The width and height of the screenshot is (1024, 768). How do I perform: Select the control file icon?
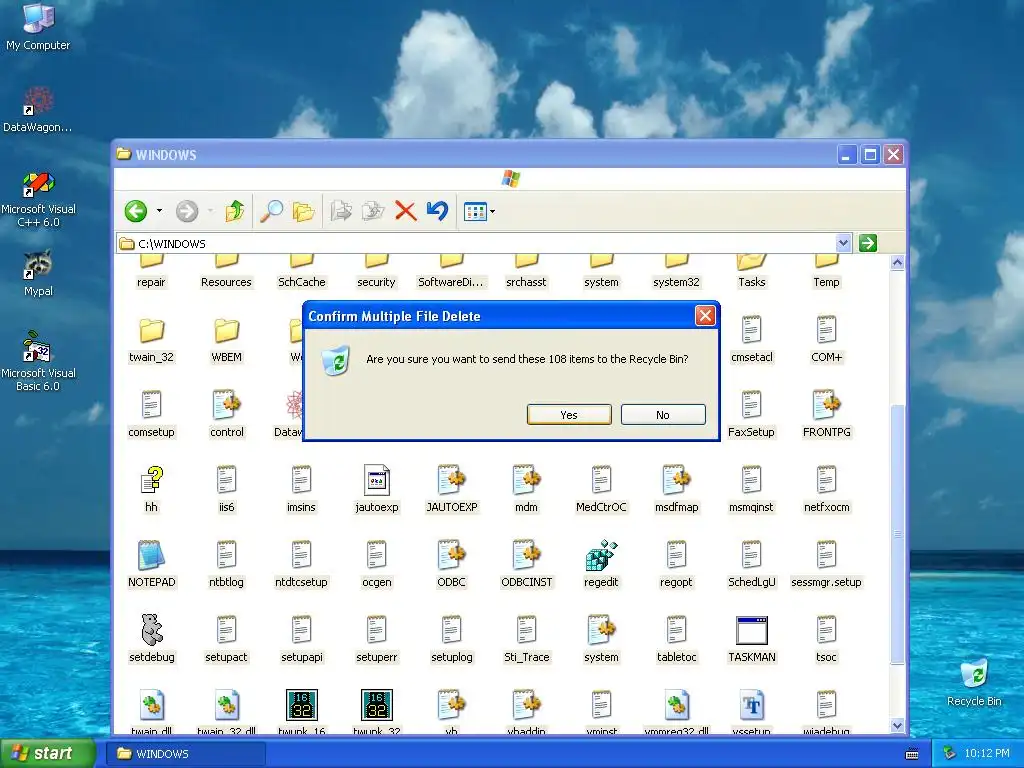click(226, 405)
